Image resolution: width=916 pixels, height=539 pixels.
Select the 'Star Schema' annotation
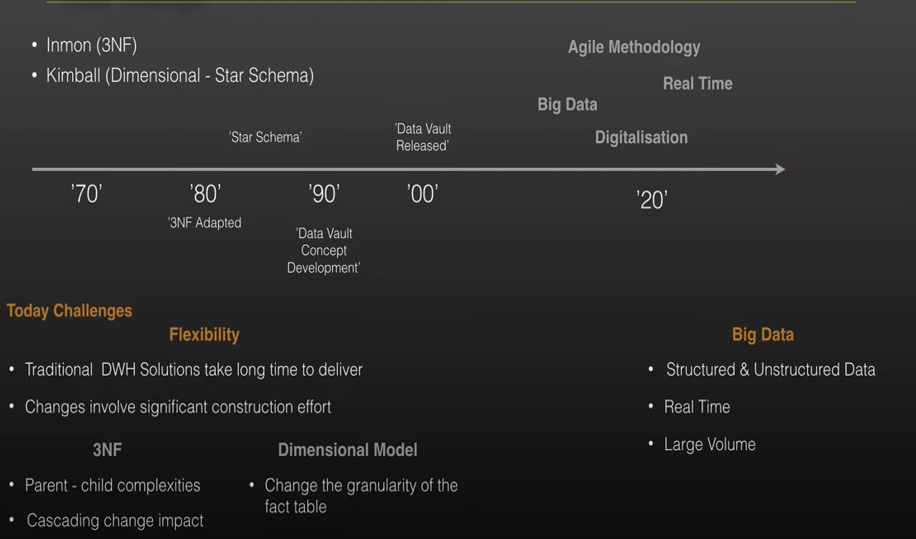pos(265,137)
